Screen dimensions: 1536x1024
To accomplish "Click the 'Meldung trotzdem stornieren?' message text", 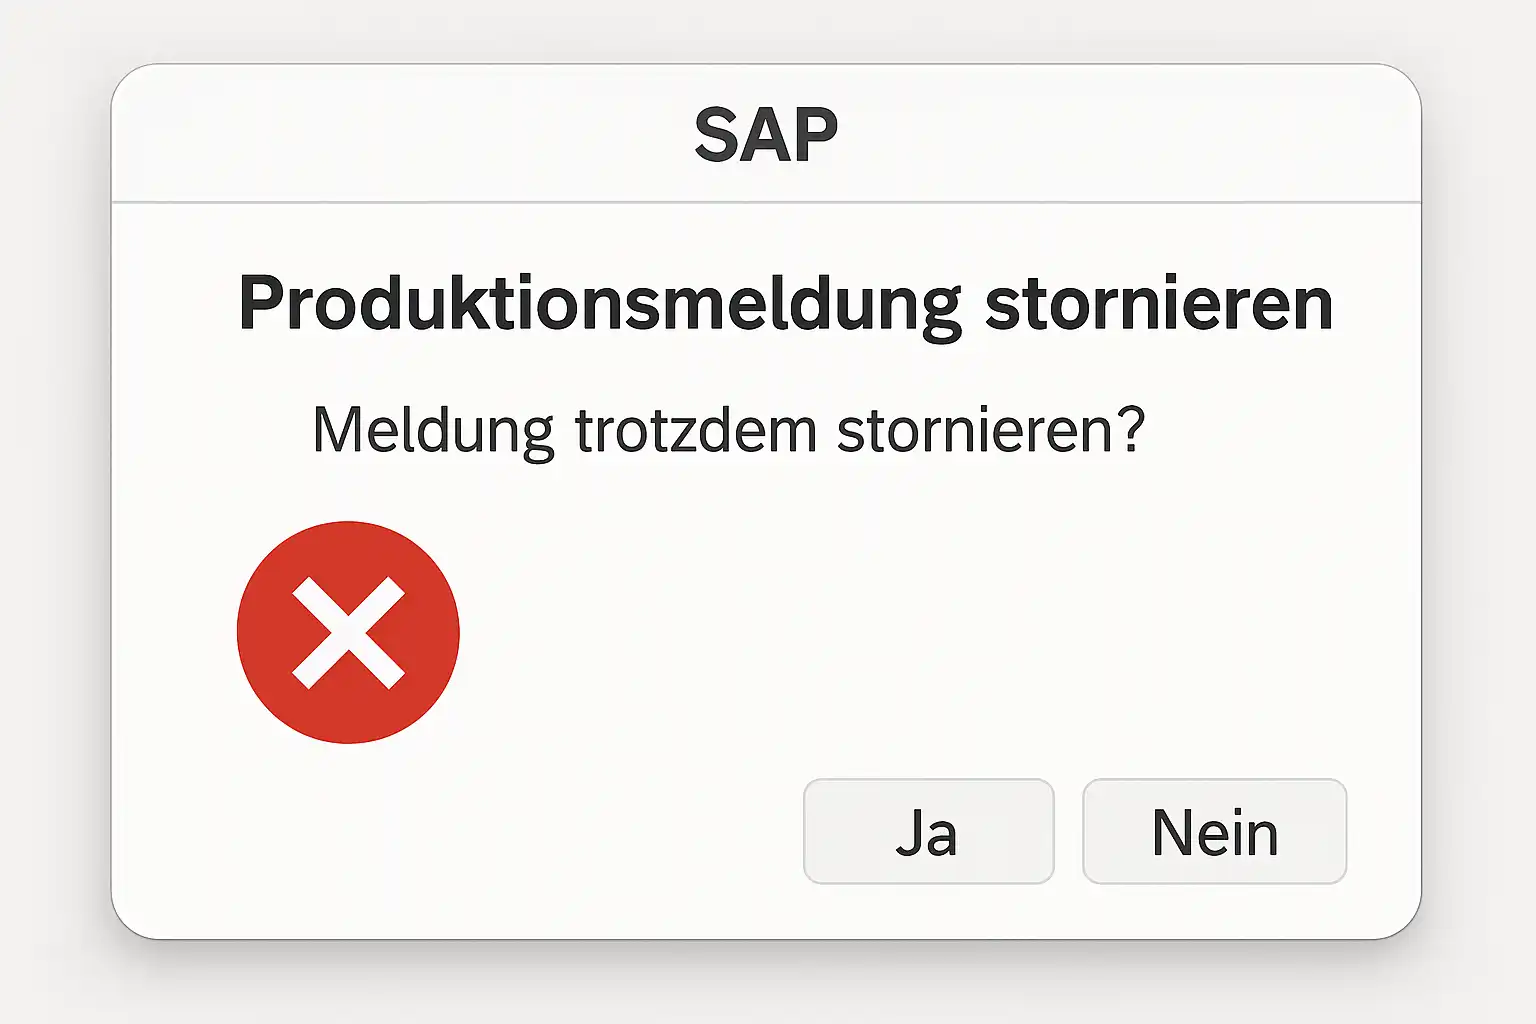I will click(x=728, y=430).
